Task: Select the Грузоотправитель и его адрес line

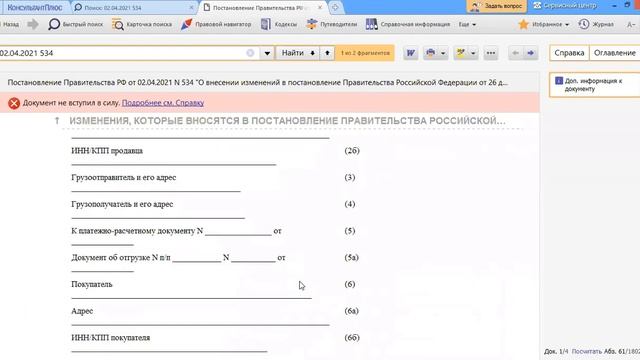Action: click(x=124, y=178)
